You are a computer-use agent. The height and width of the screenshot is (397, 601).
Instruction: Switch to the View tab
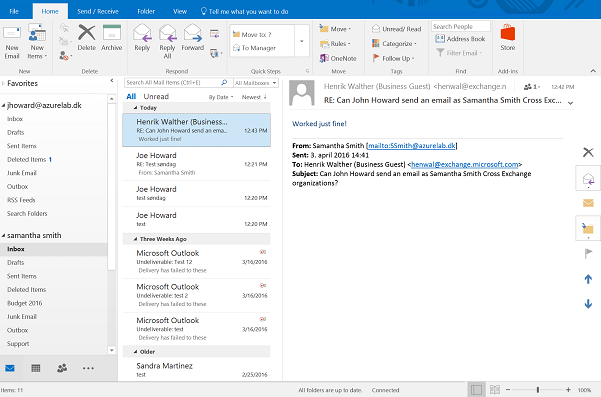click(180, 11)
